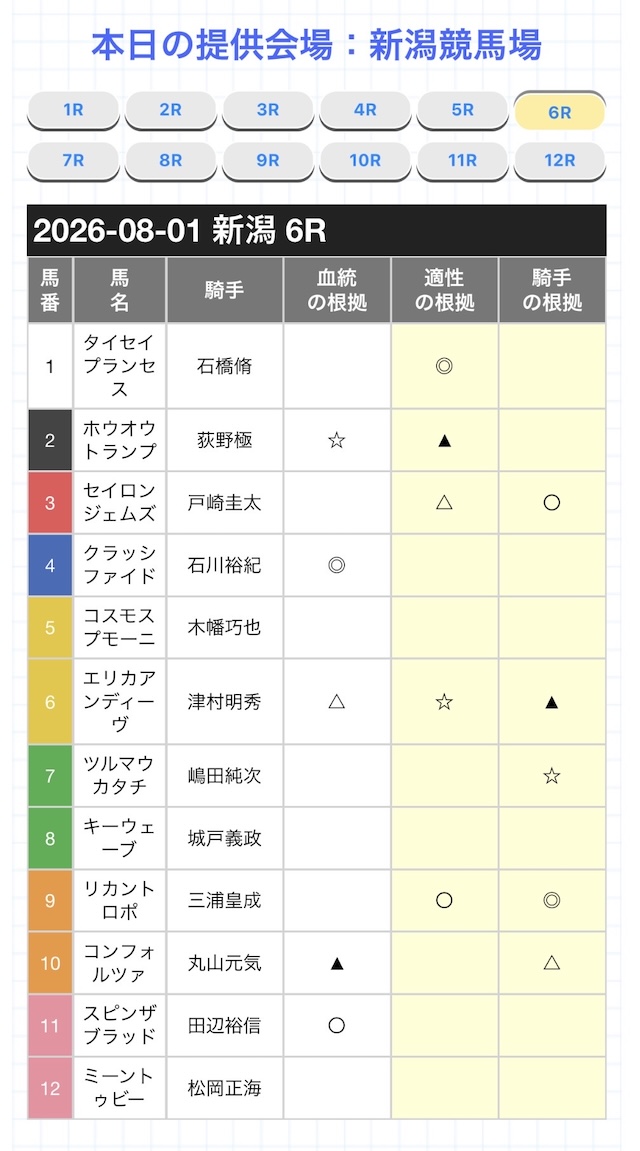Go to the 7R race tab
The image size is (640, 1151).
click(x=73, y=161)
